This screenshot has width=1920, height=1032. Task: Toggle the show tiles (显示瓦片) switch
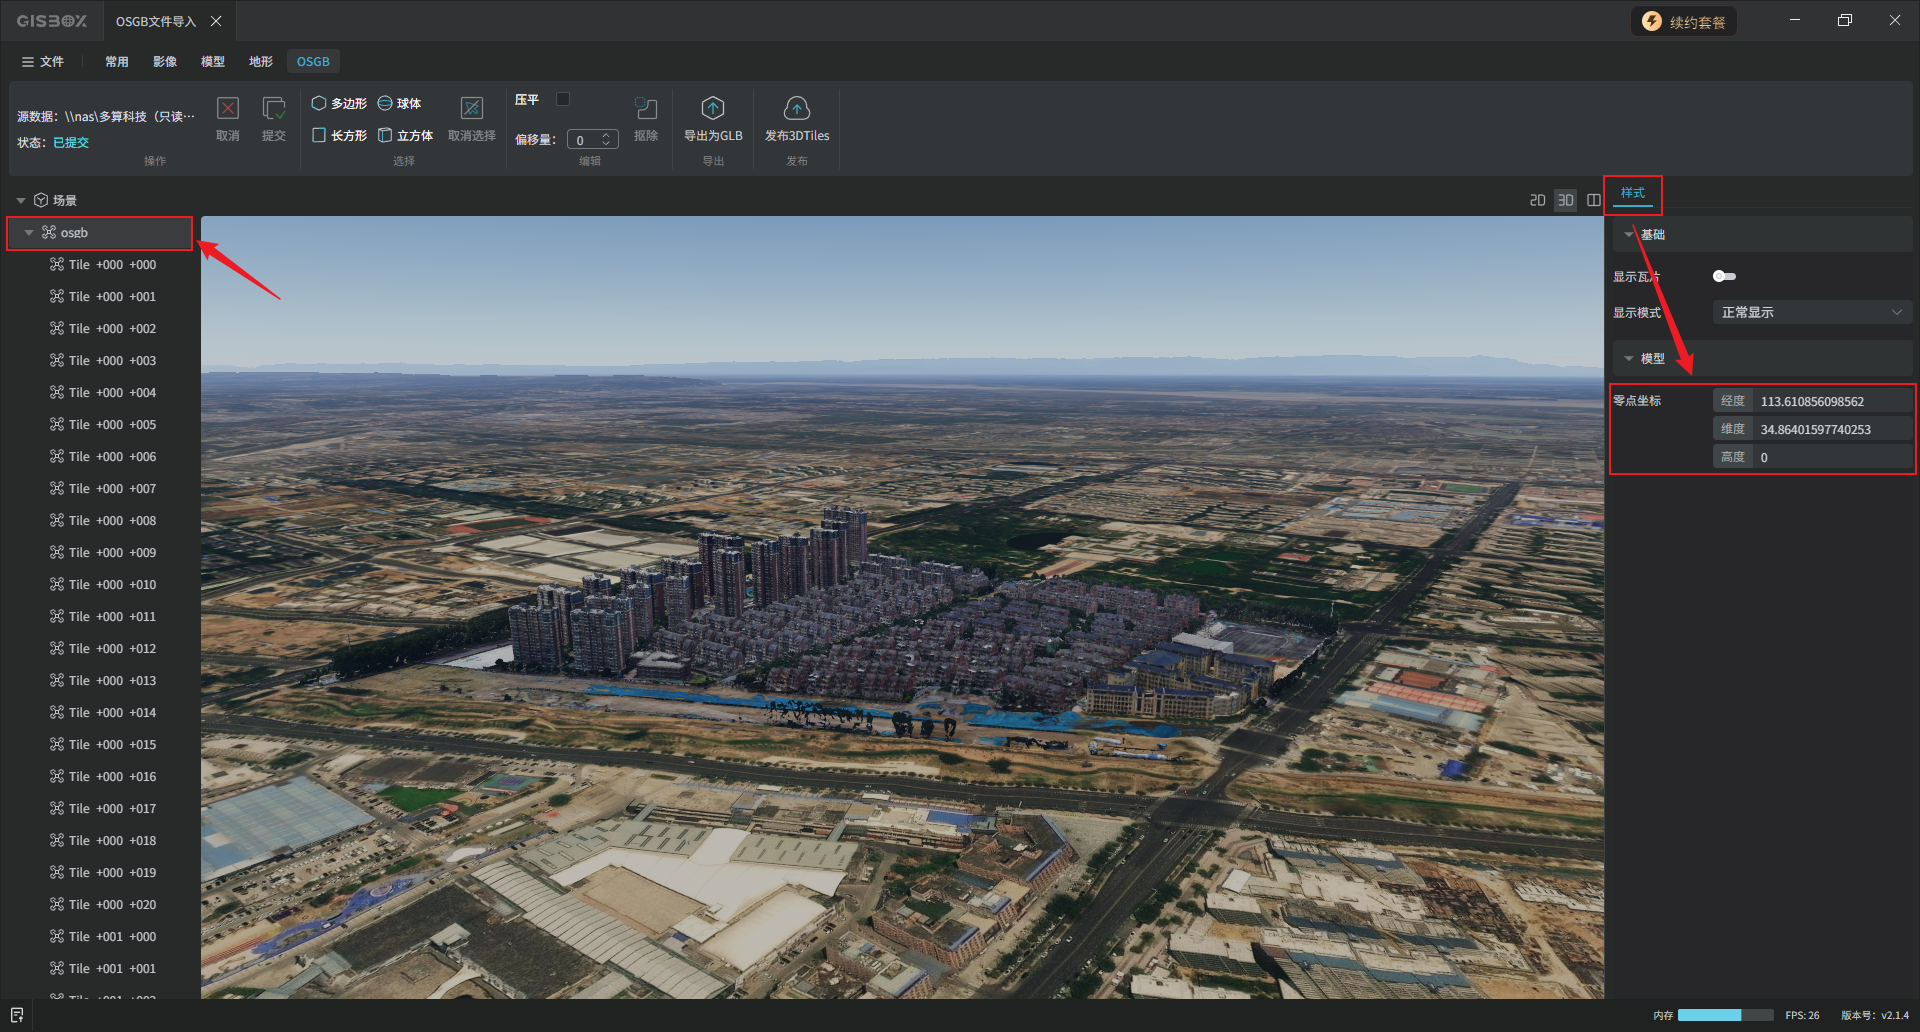coord(1724,276)
